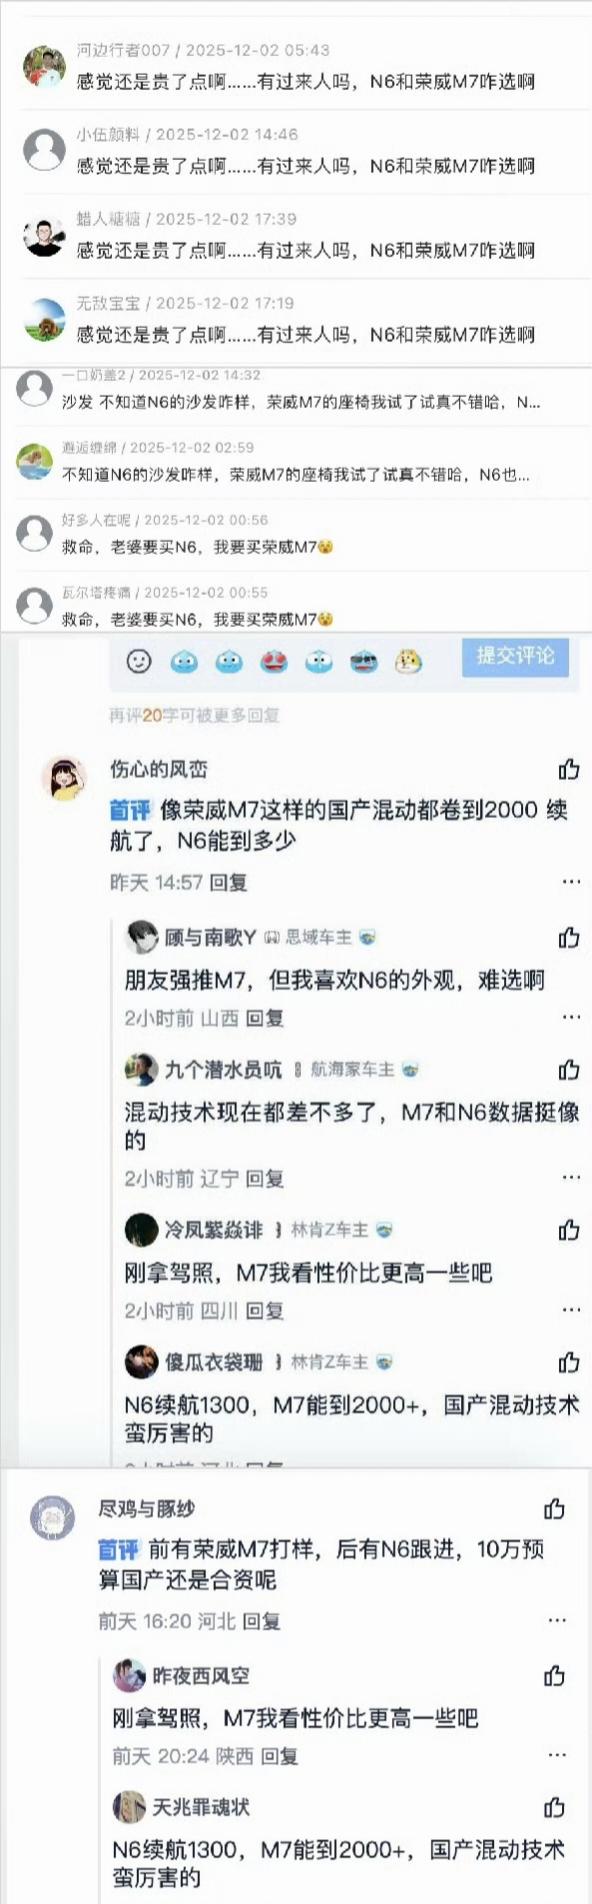Submit comment with 提交评论 button

coord(515,655)
